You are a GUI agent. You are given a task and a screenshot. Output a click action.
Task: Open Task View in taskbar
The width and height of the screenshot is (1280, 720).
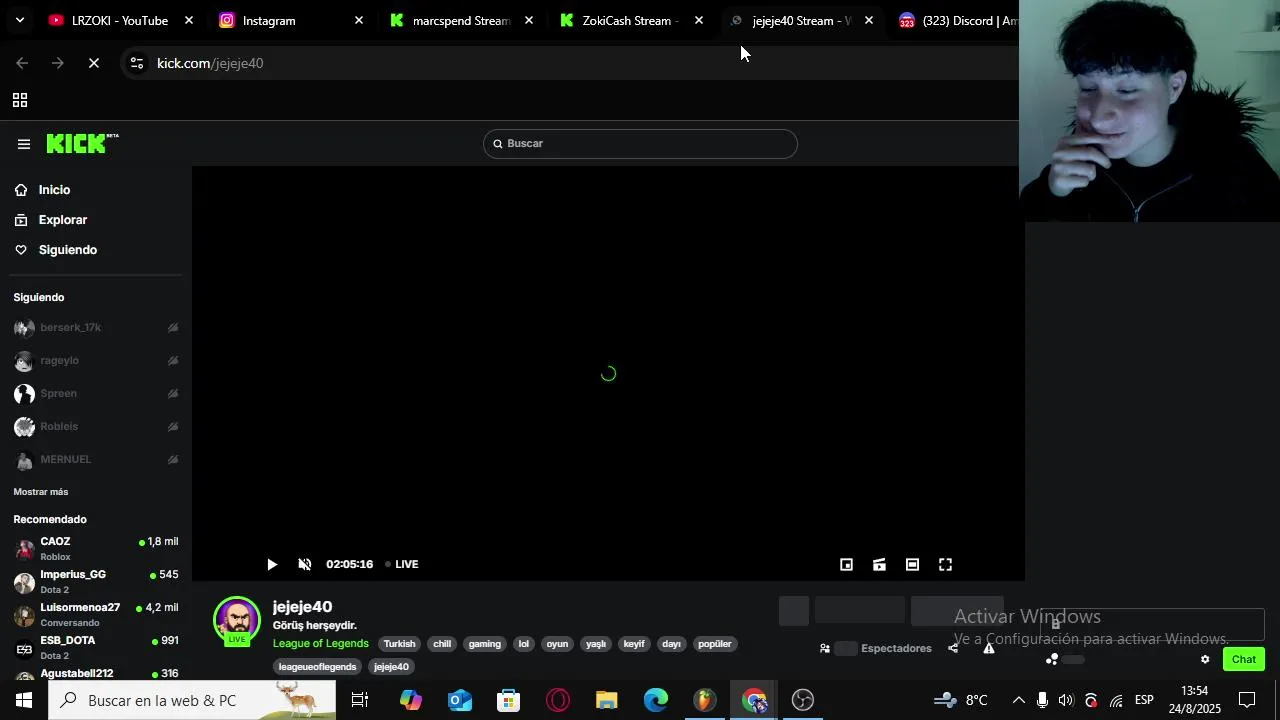pos(360,700)
